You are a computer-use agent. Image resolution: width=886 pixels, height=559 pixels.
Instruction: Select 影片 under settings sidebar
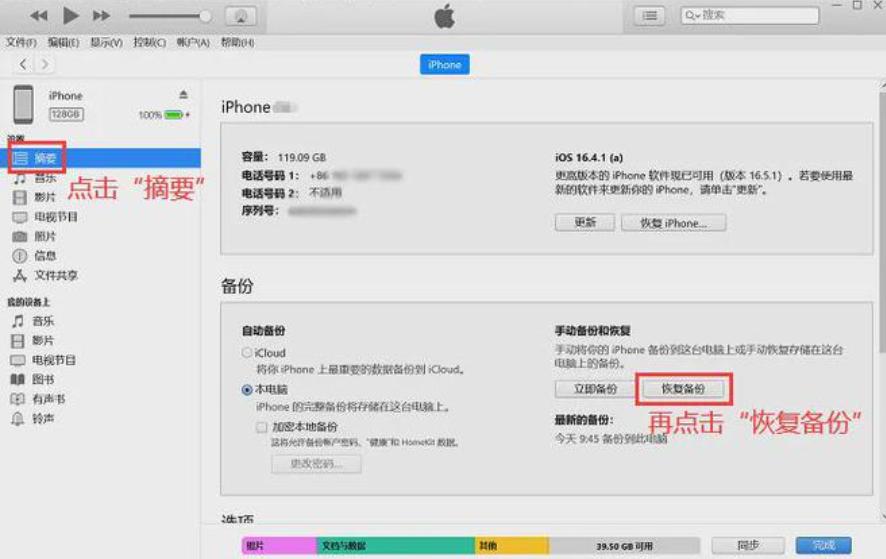point(45,197)
